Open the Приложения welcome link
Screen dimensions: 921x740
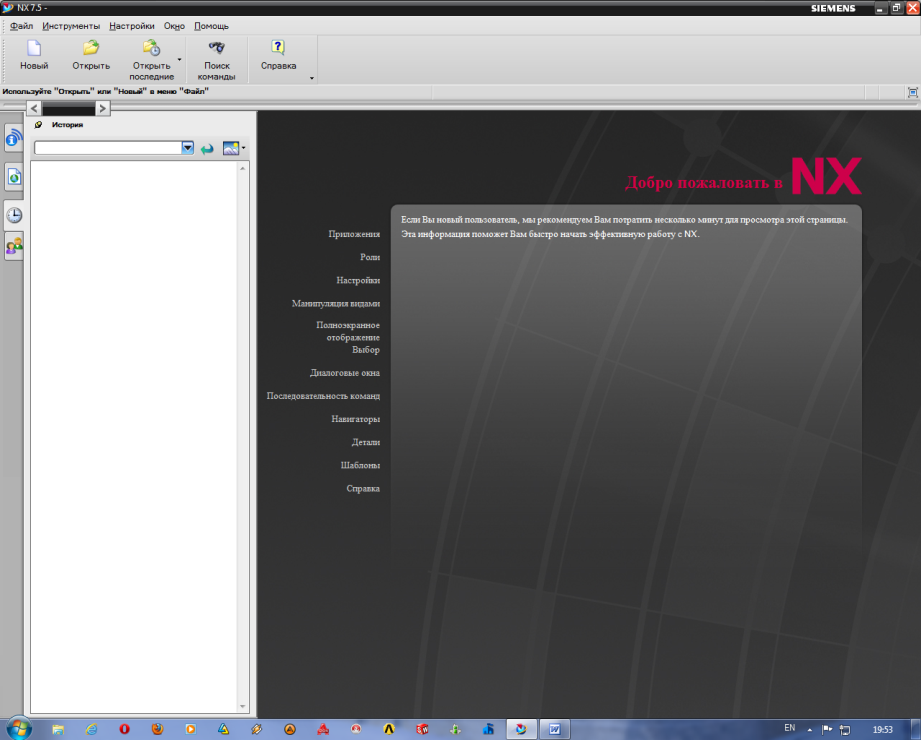[354, 234]
